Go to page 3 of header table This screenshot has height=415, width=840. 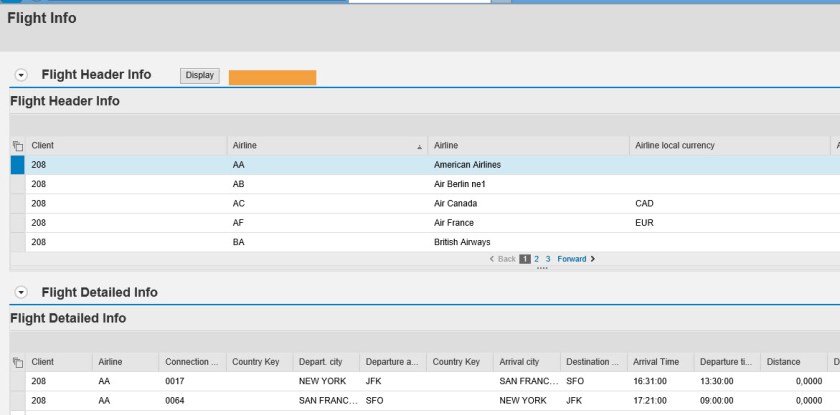pos(548,259)
